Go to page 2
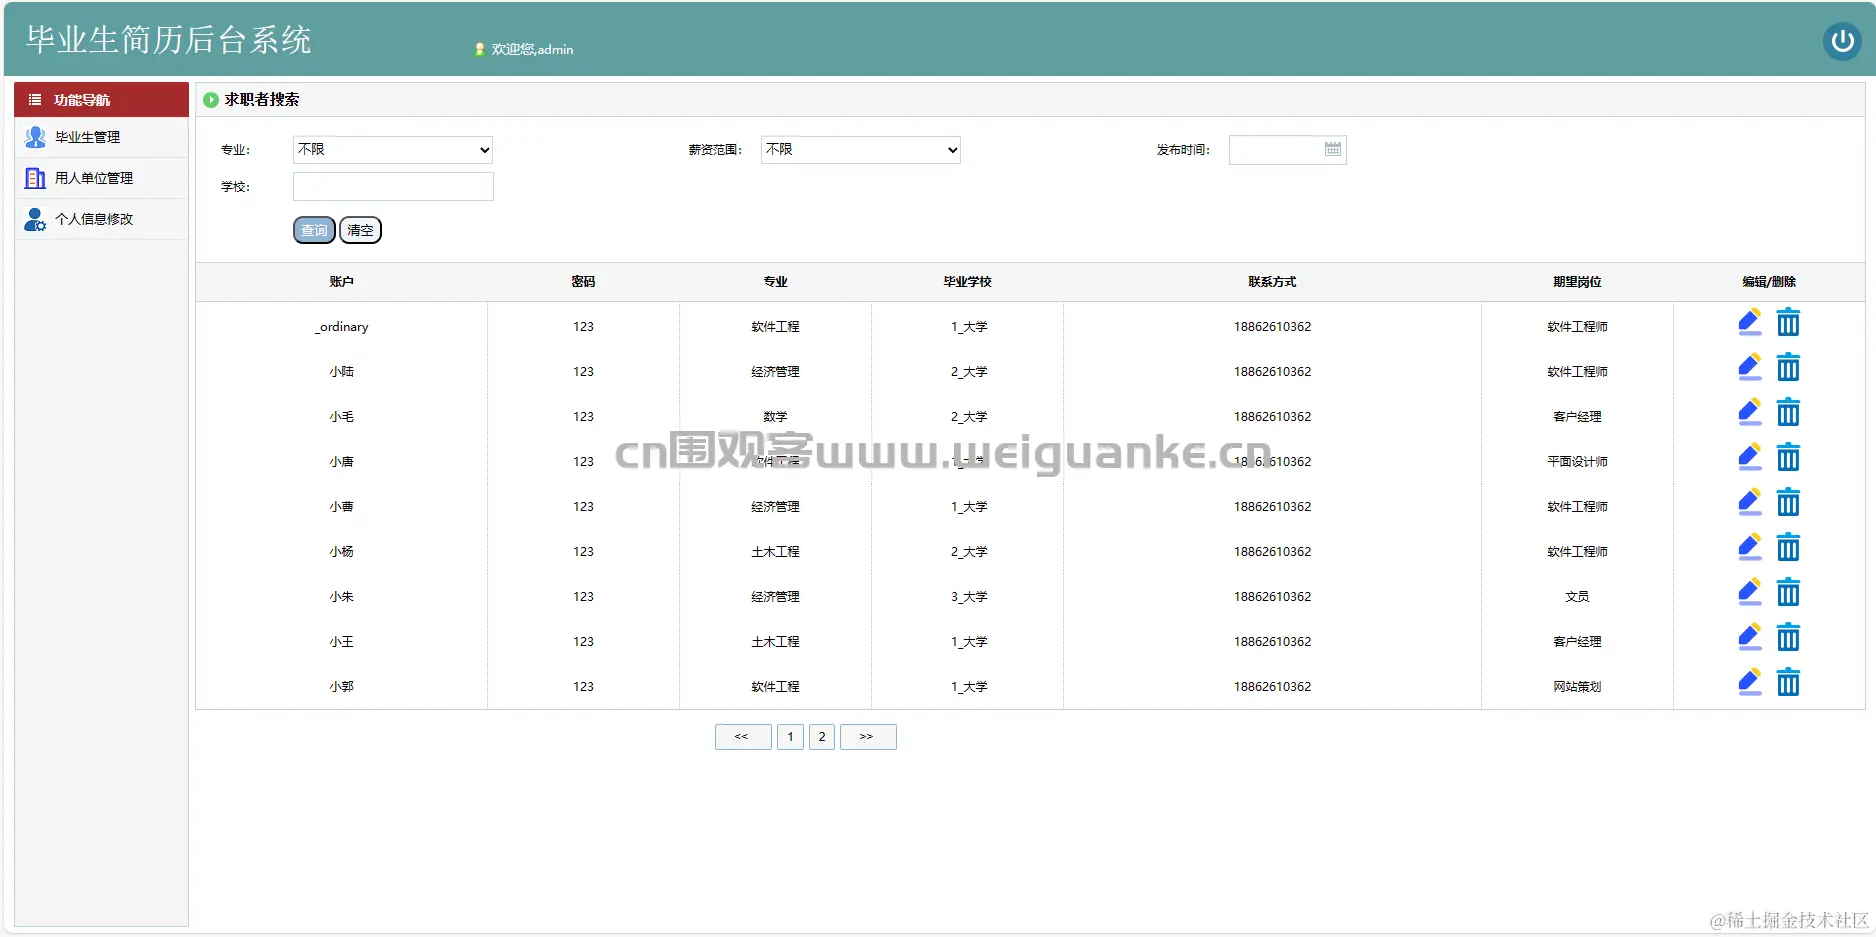This screenshot has height=937, width=1876. 822,737
